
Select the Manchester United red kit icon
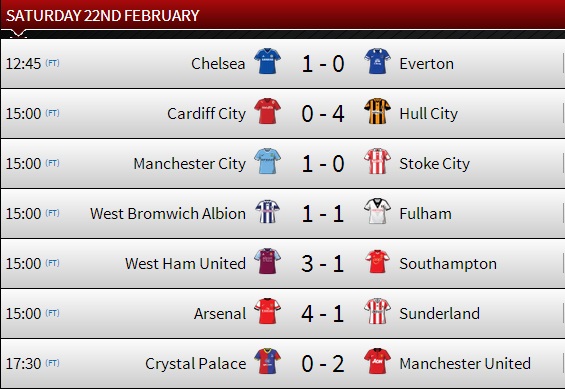pyautogui.click(x=377, y=361)
